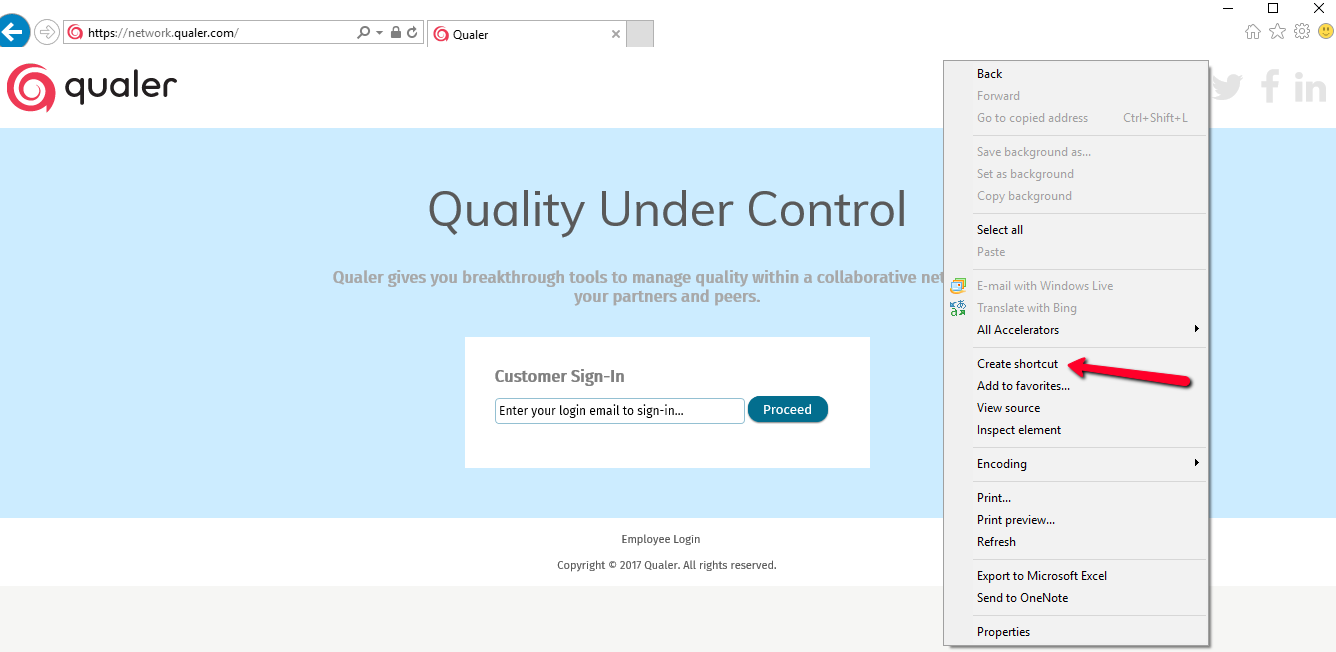This screenshot has width=1336, height=652.
Task: Click the Home icon in browser toolbar
Action: [1253, 32]
